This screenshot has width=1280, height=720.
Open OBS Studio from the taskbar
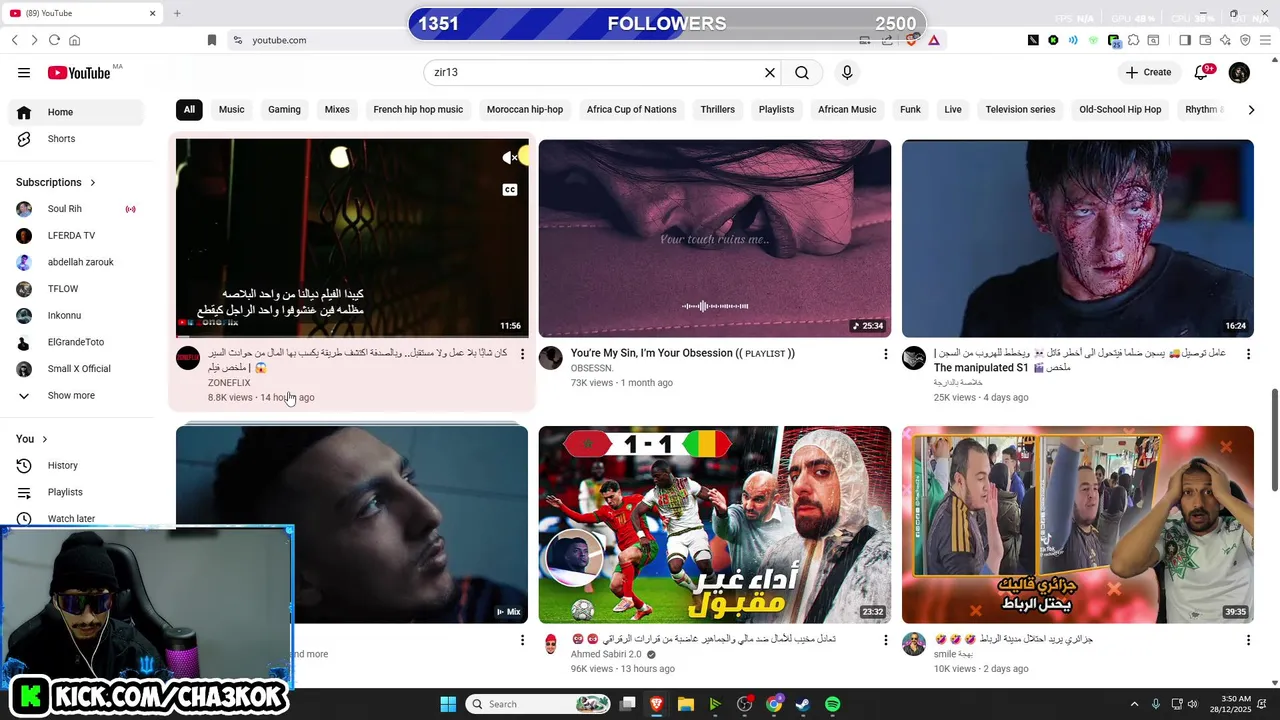744,704
